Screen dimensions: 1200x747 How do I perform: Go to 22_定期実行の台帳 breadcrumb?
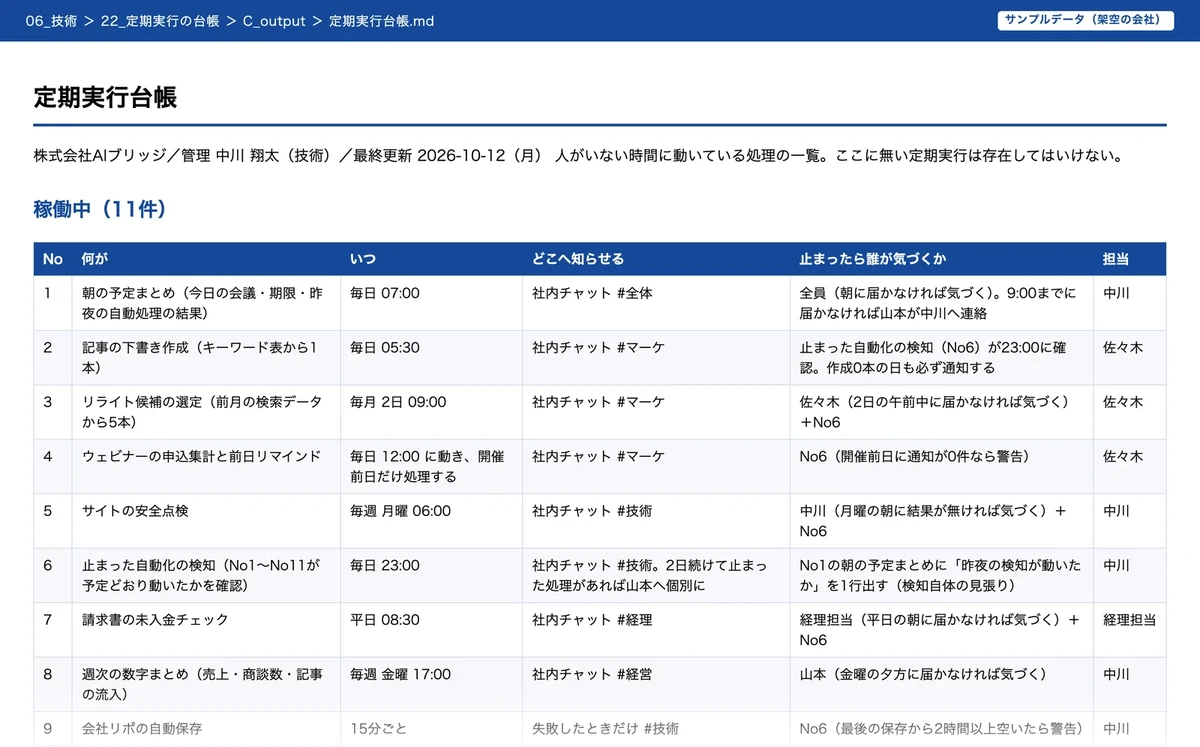[160, 21]
